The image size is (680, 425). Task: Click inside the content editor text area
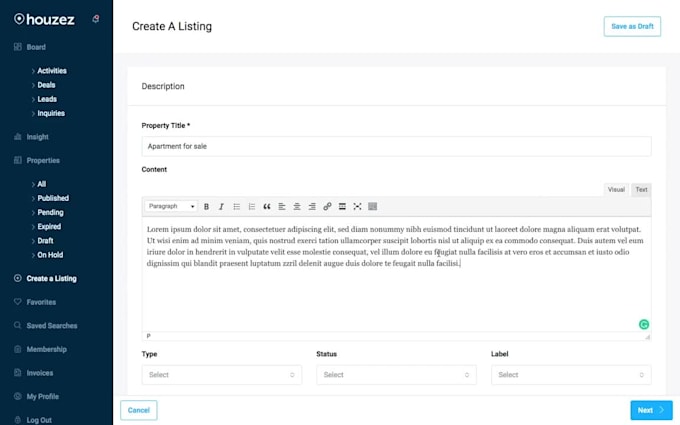click(x=396, y=274)
